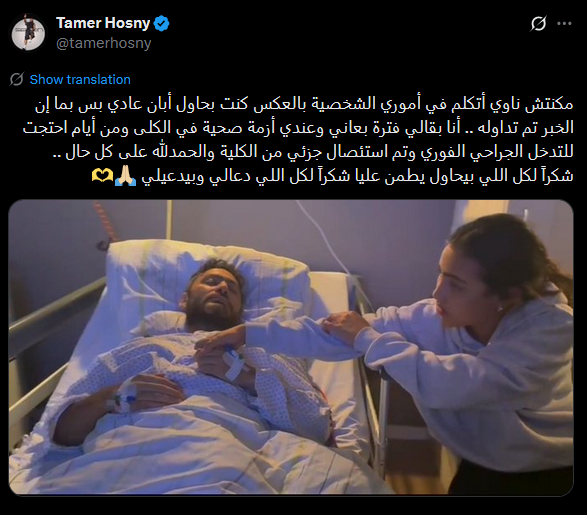Show translation of the Arabic post
The width and height of the screenshot is (587, 515).
pyautogui.click(x=80, y=80)
